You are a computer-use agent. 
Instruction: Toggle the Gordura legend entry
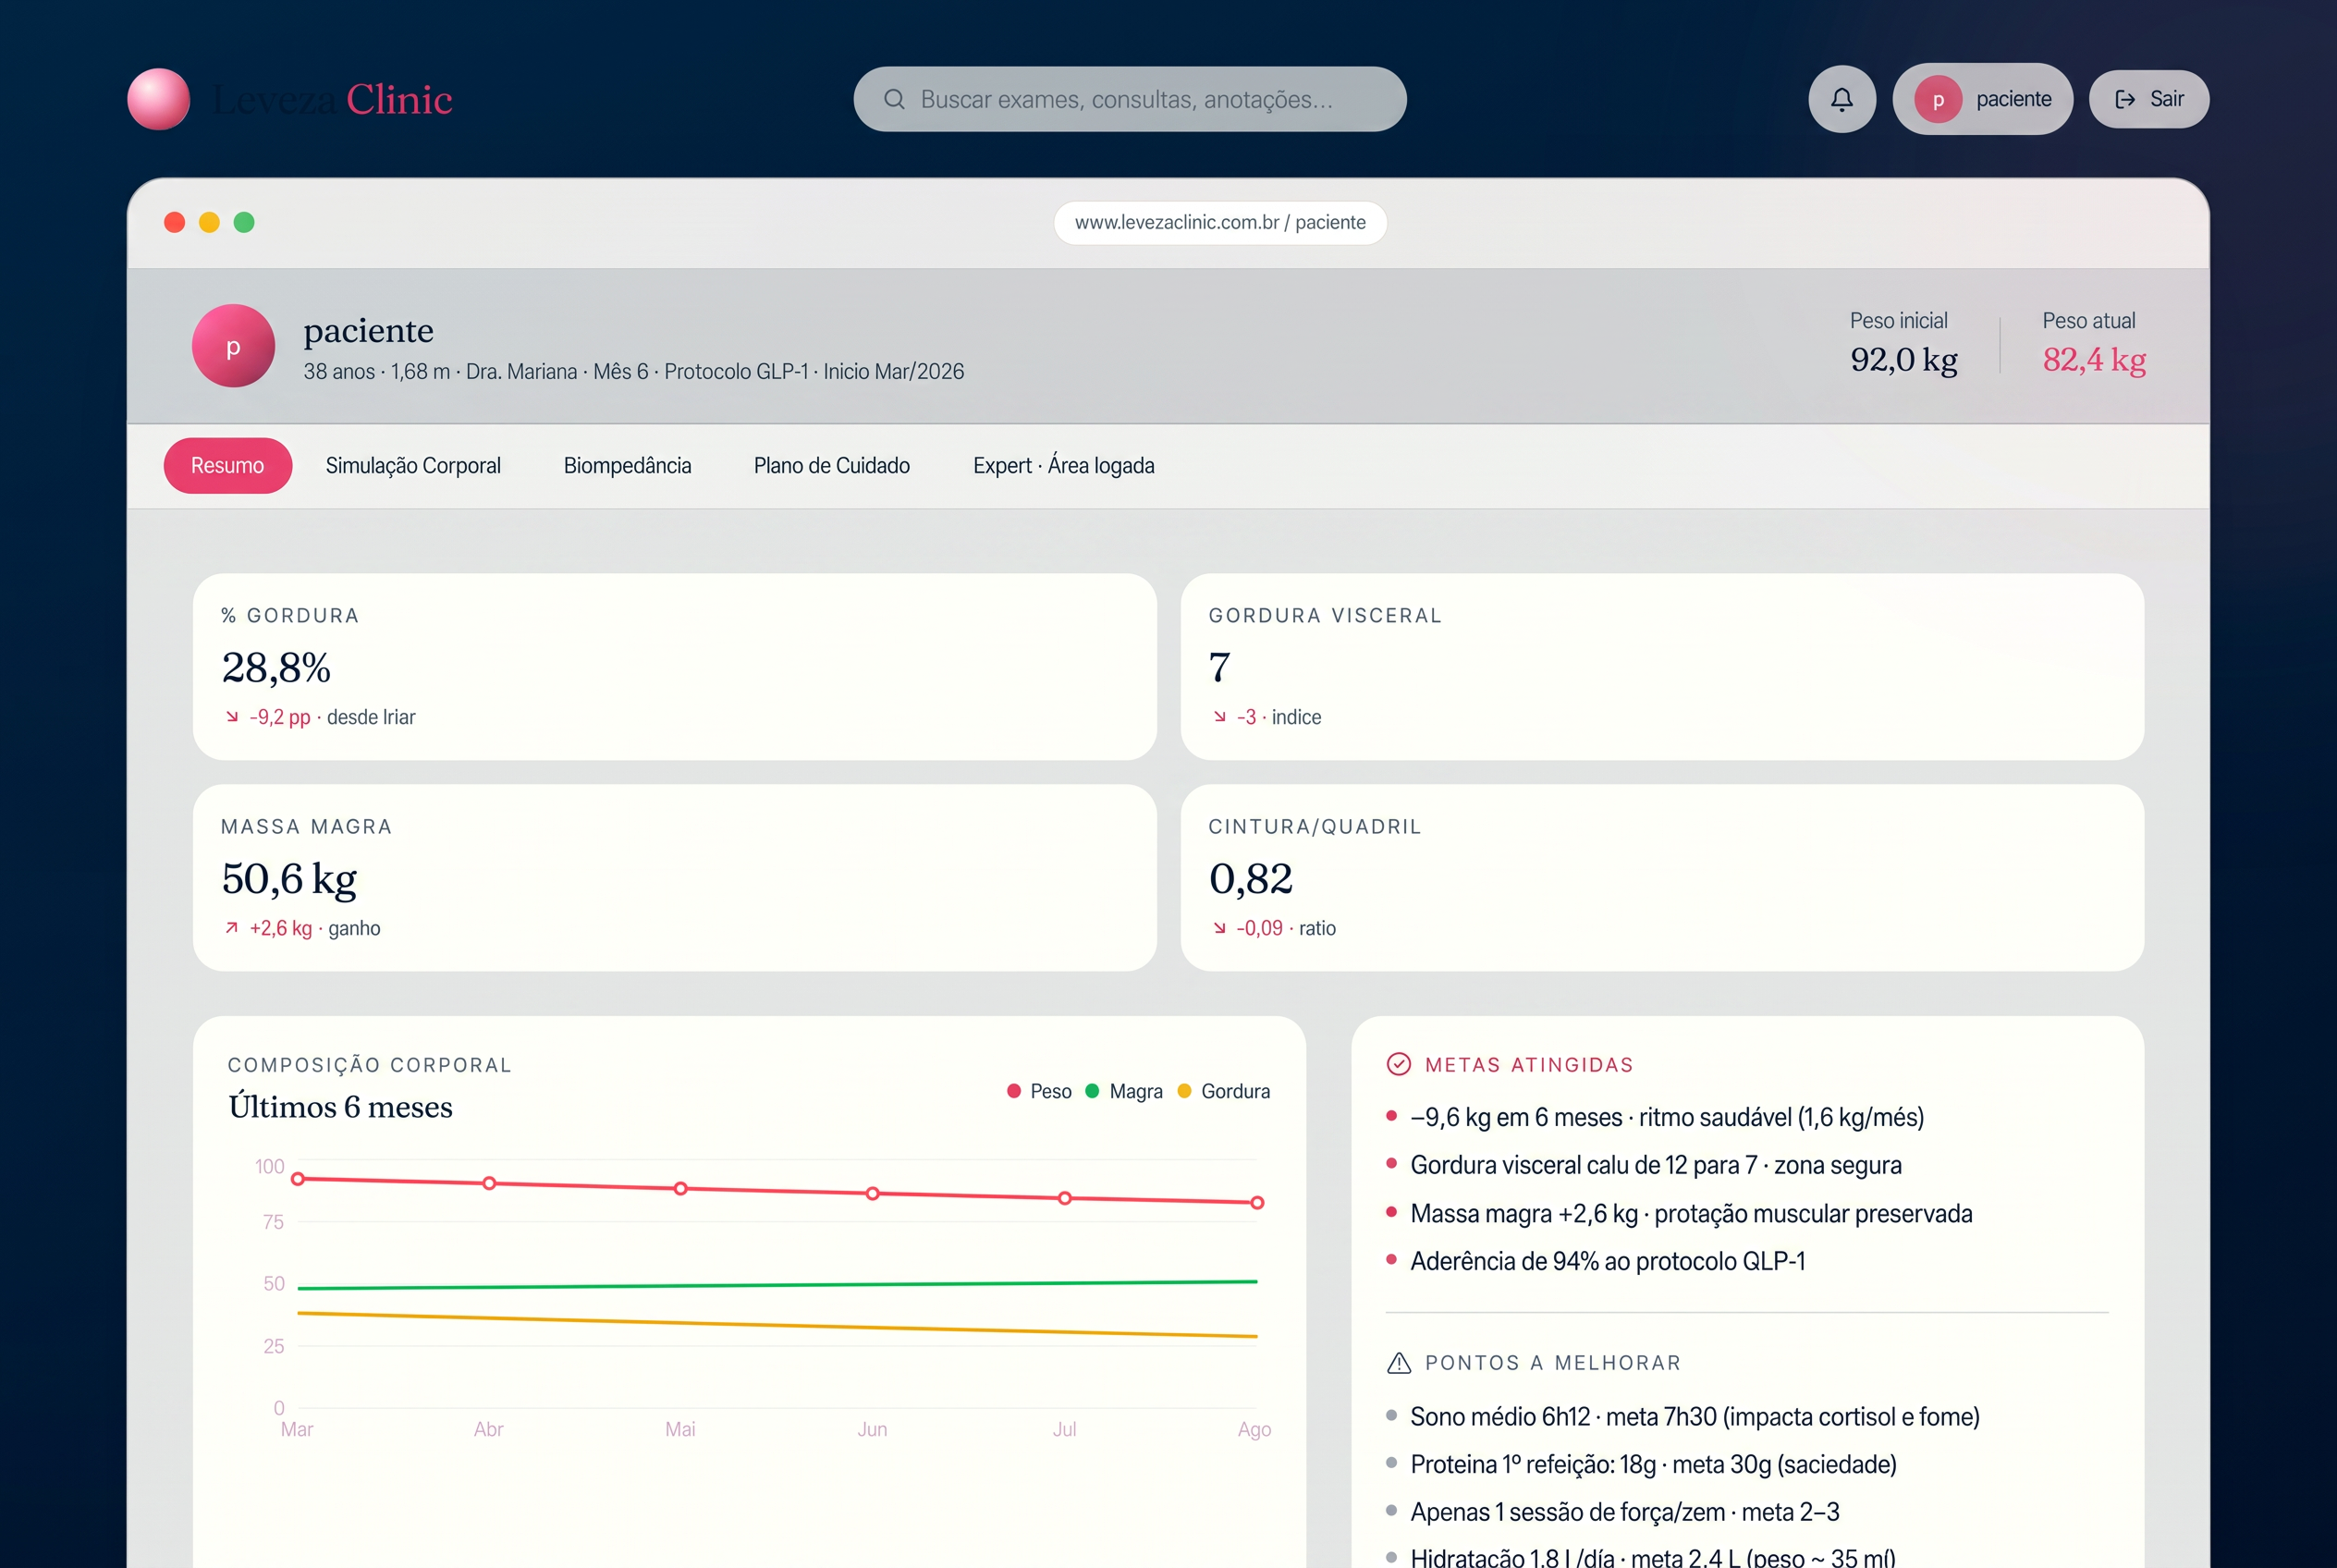click(1224, 1091)
